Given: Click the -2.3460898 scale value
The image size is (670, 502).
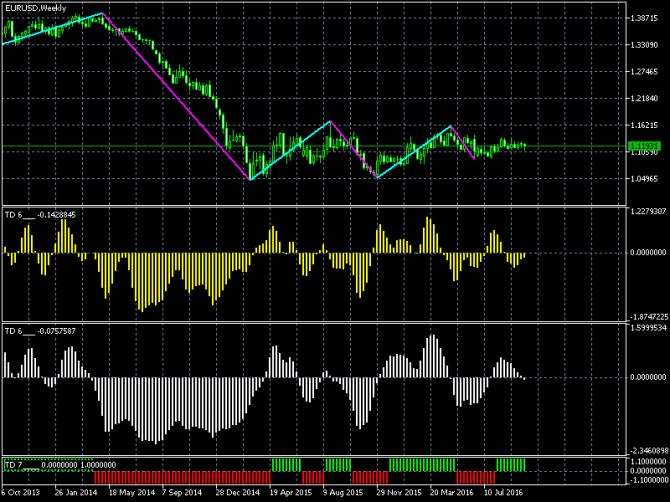Looking at the screenshot, I should click(648, 451).
